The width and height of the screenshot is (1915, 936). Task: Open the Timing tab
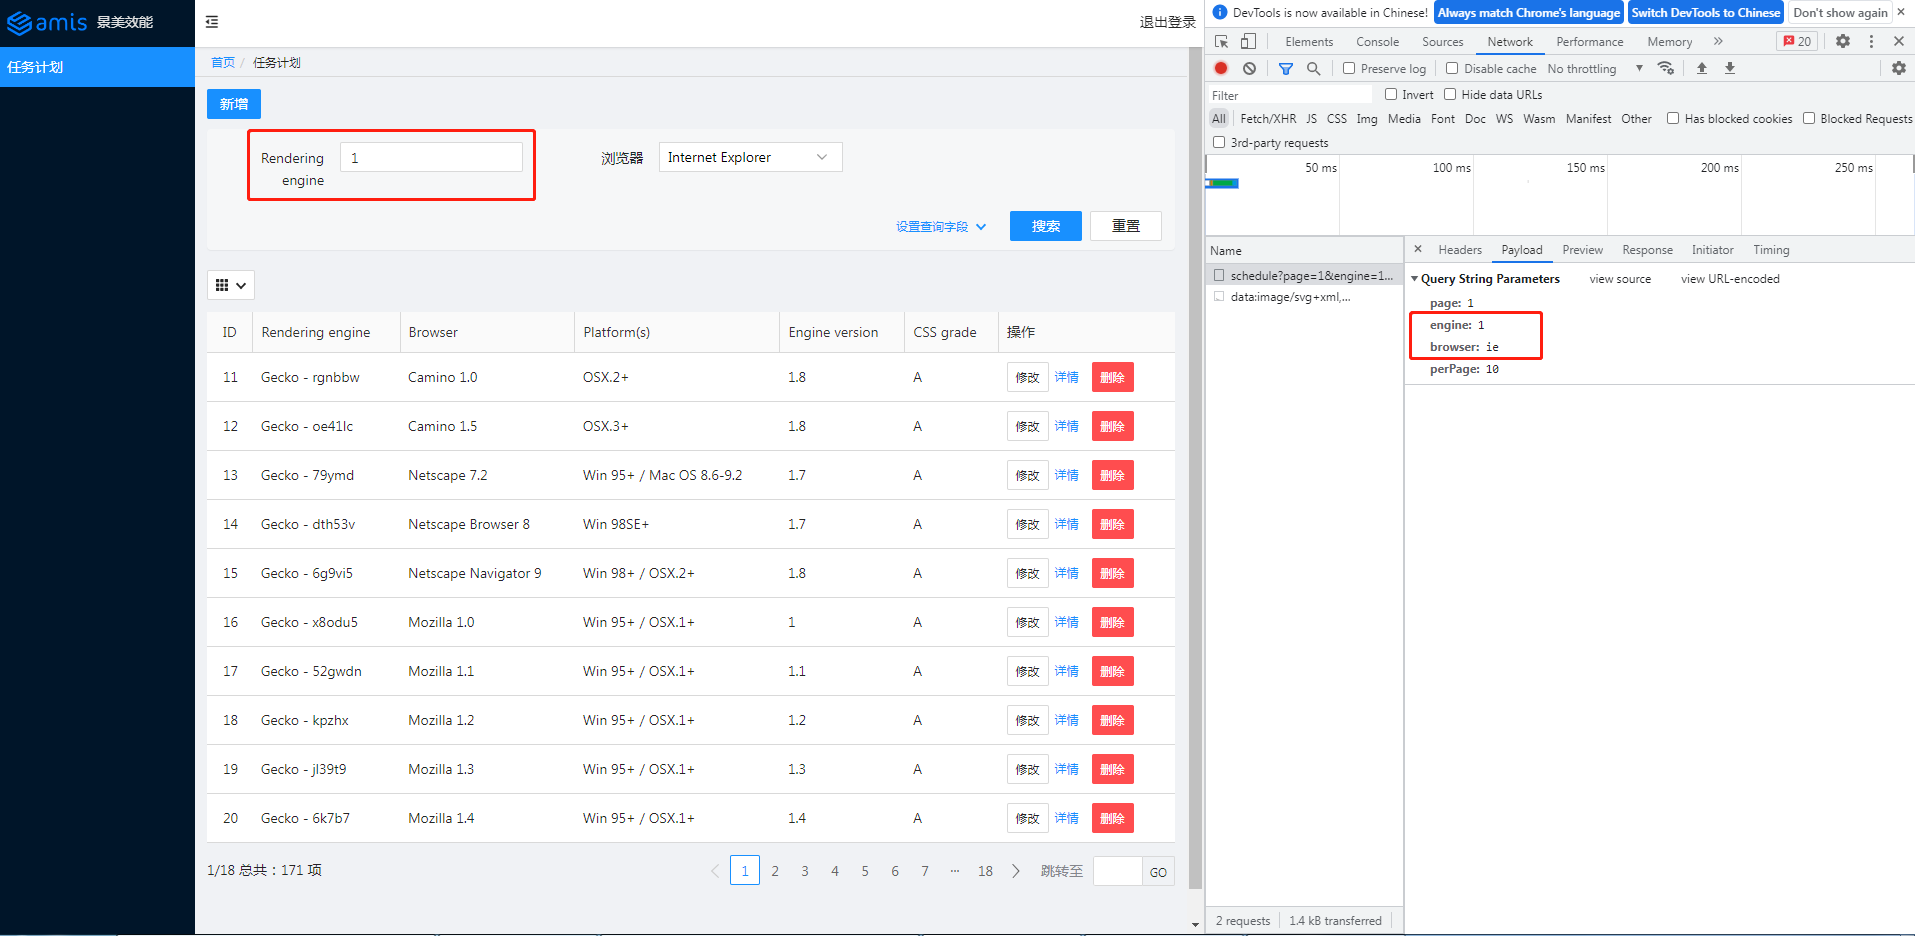(1771, 250)
